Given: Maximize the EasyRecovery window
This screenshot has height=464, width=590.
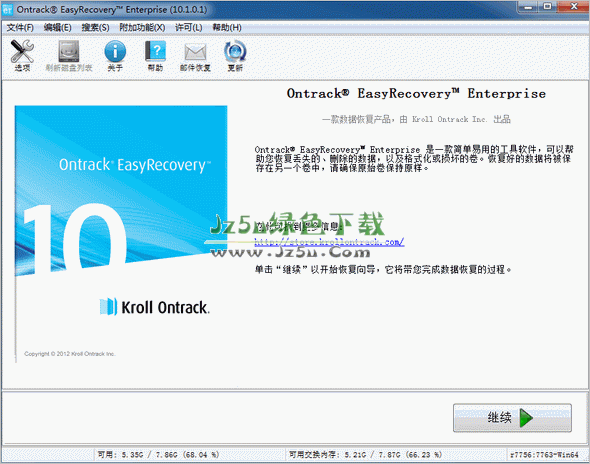Looking at the screenshot, I should [x=548, y=7].
